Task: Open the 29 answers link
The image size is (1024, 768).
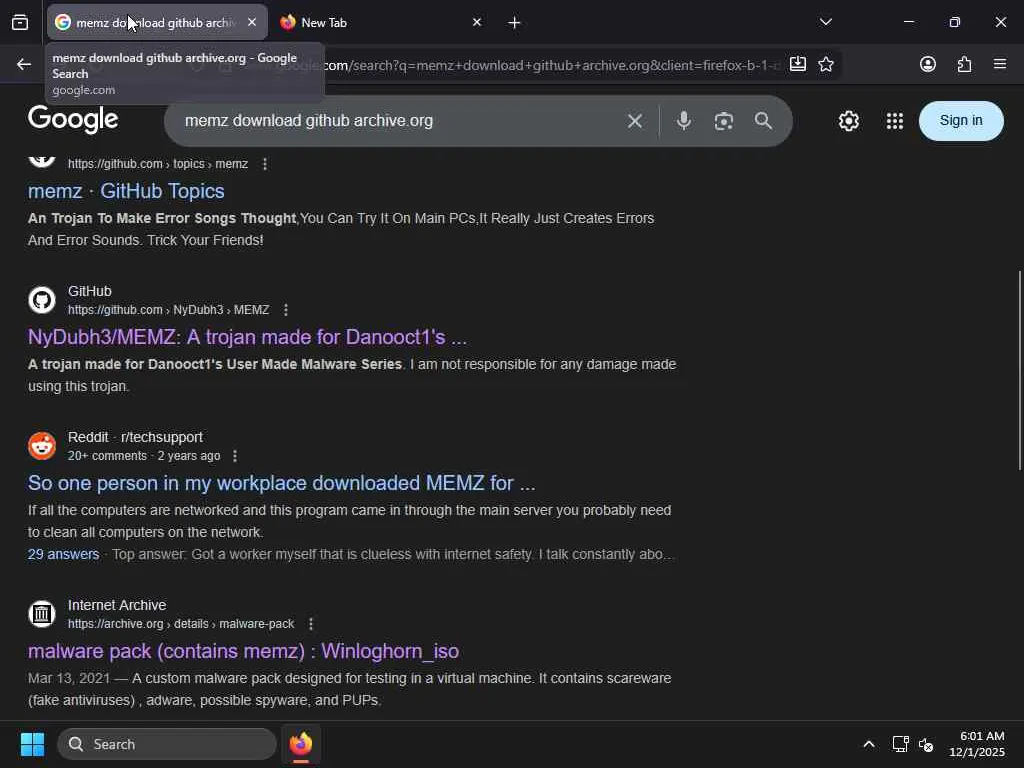Action: click(63, 554)
